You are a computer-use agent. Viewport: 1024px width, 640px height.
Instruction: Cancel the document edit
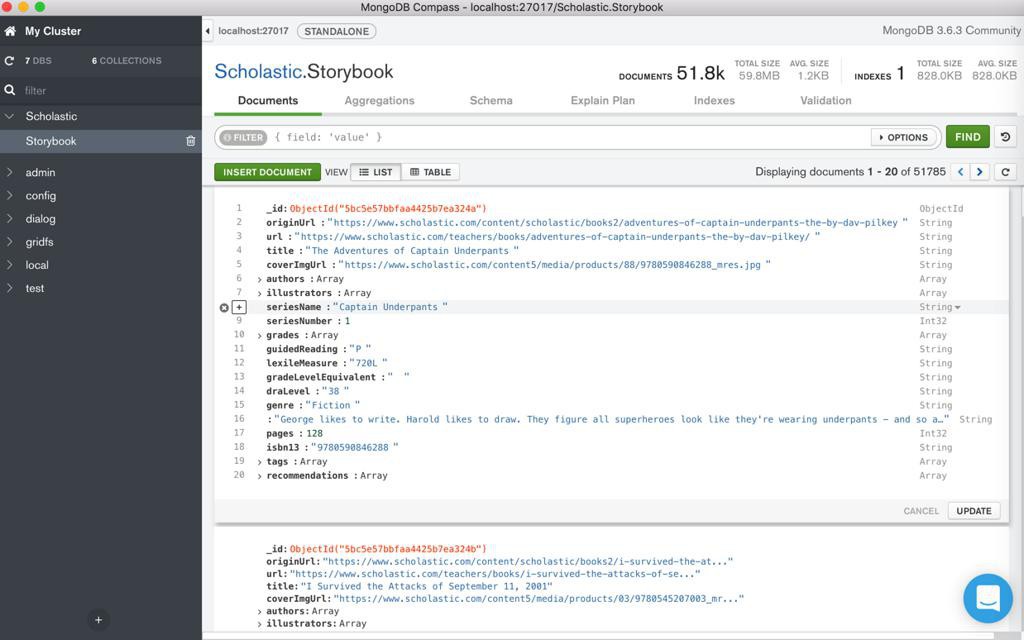pyautogui.click(x=921, y=511)
